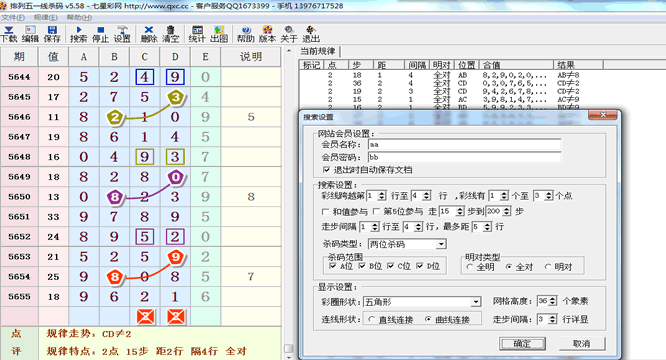The height and width of the screenshot is (360, 666).
Task: Start search with the 搜索 play icon
Action: tap(79, 34)
